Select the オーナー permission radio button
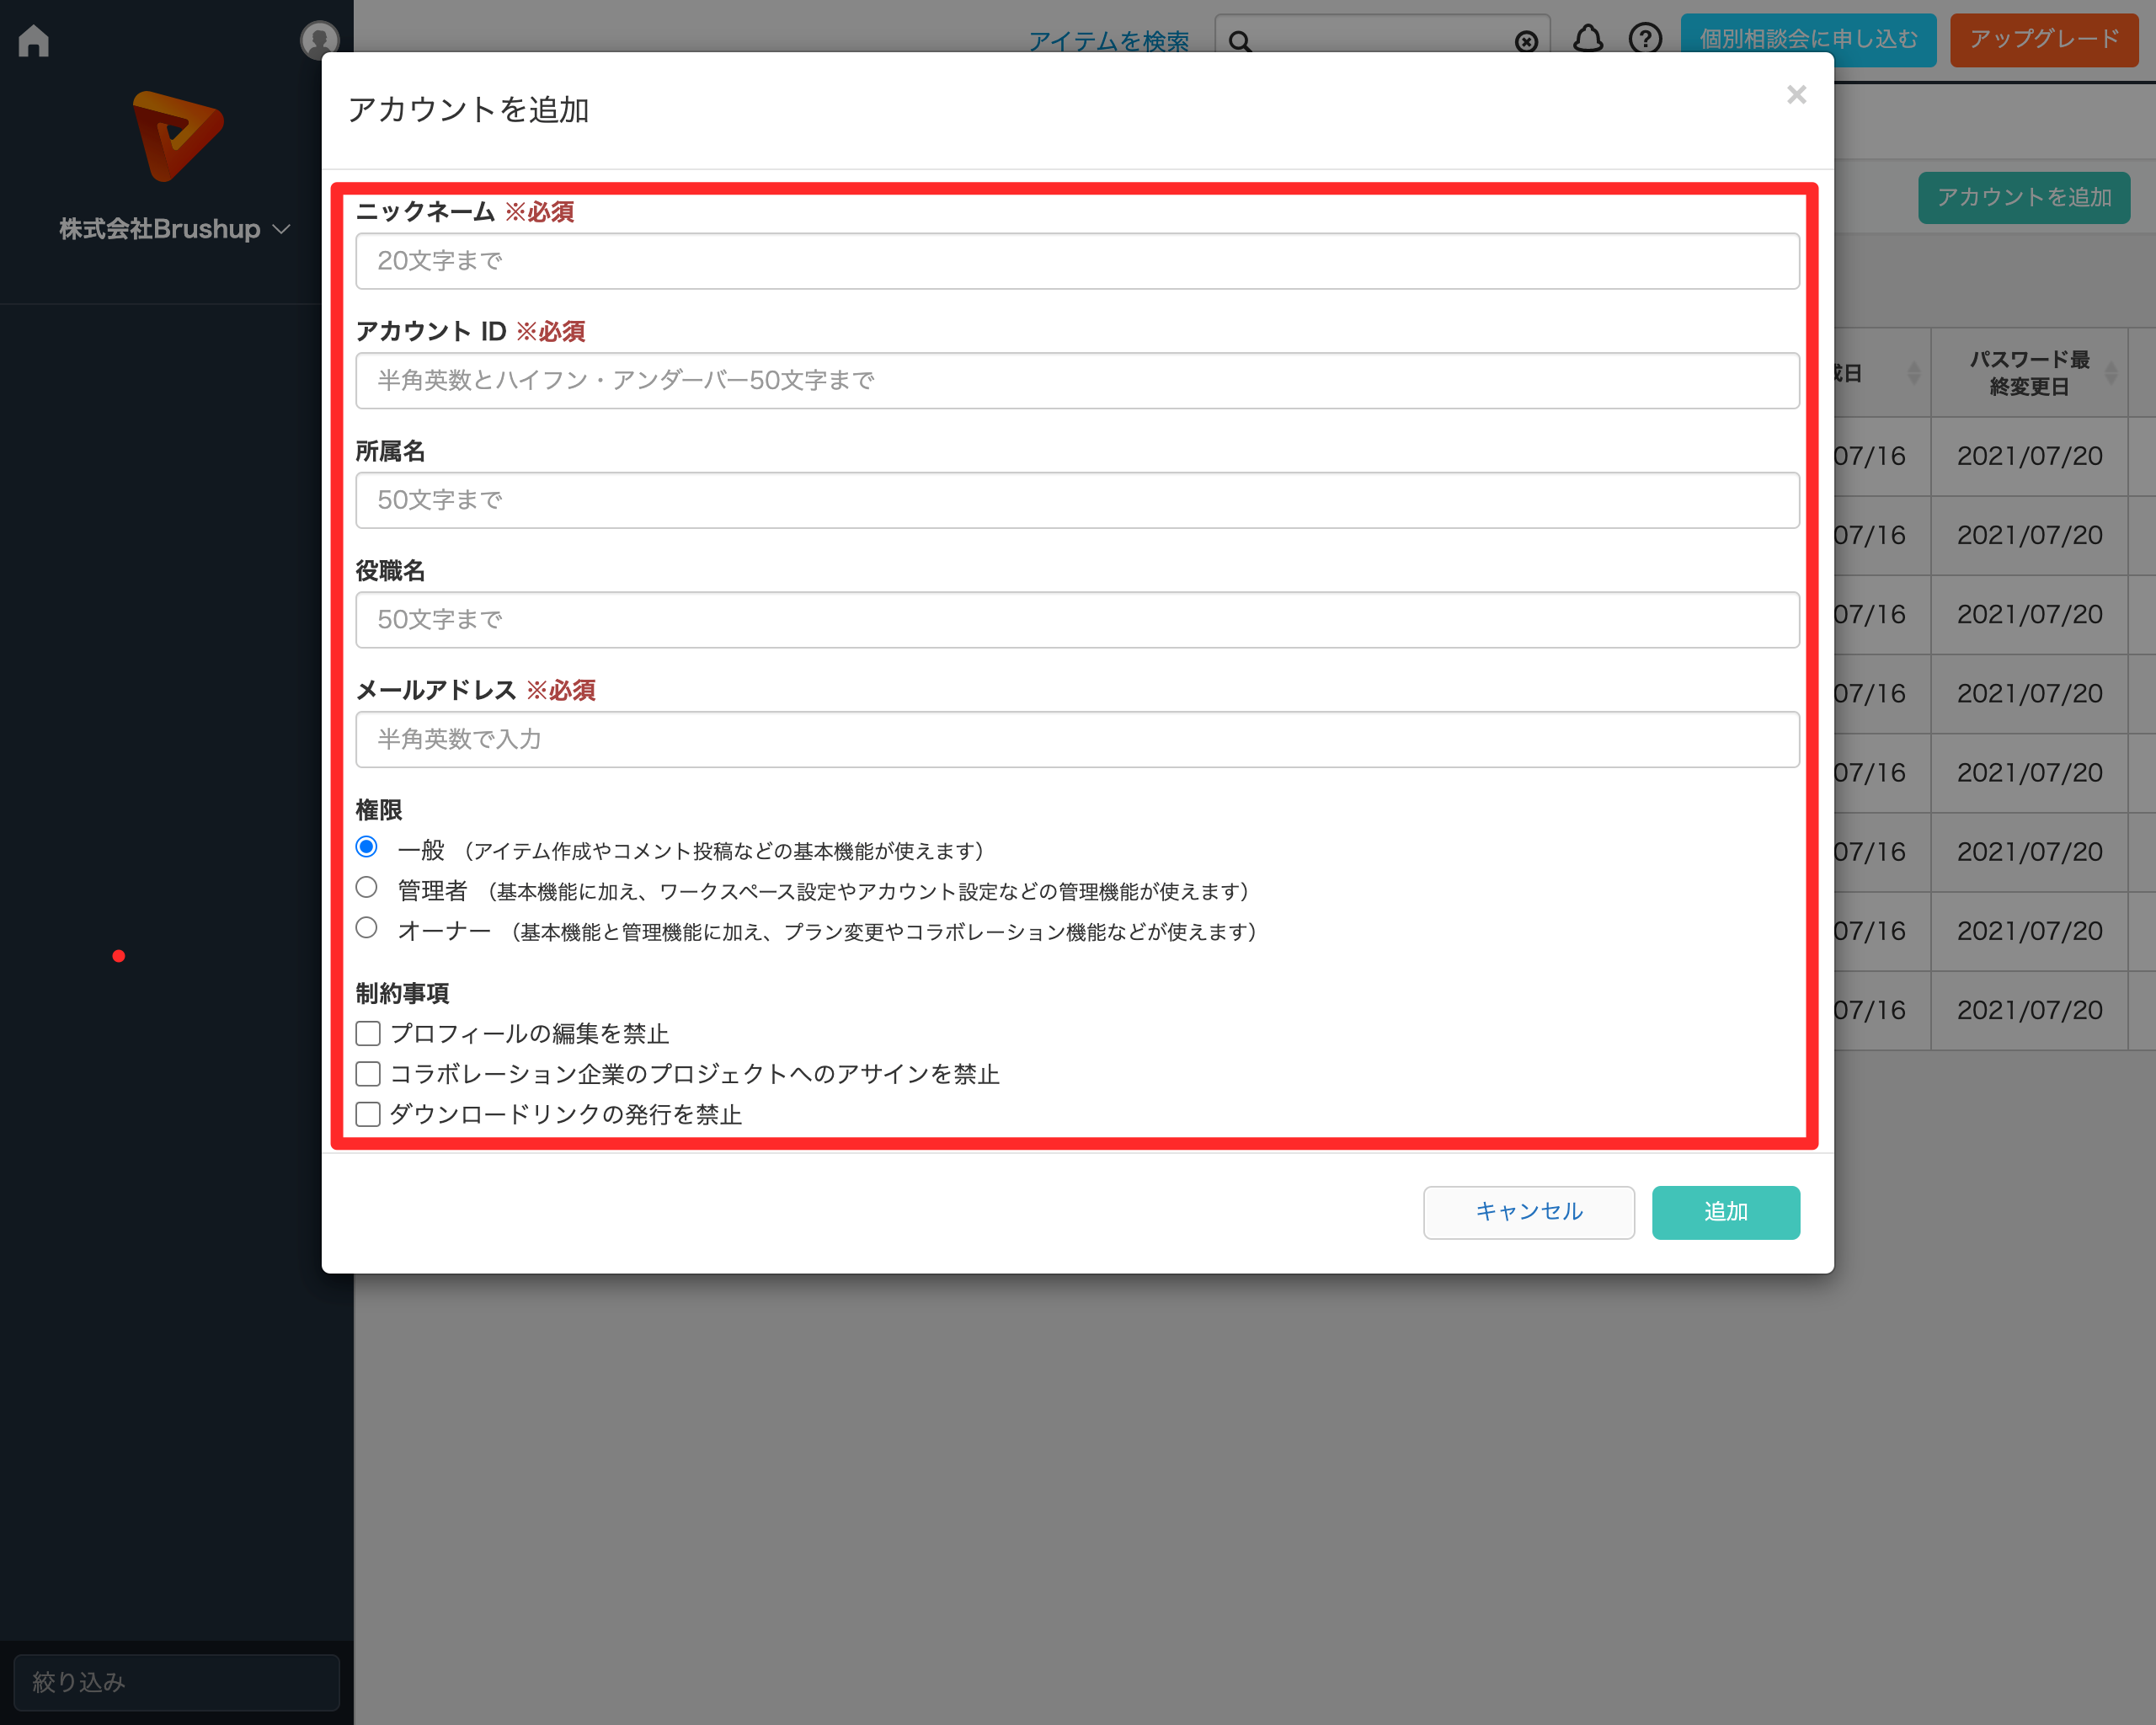 coord(367,928)
